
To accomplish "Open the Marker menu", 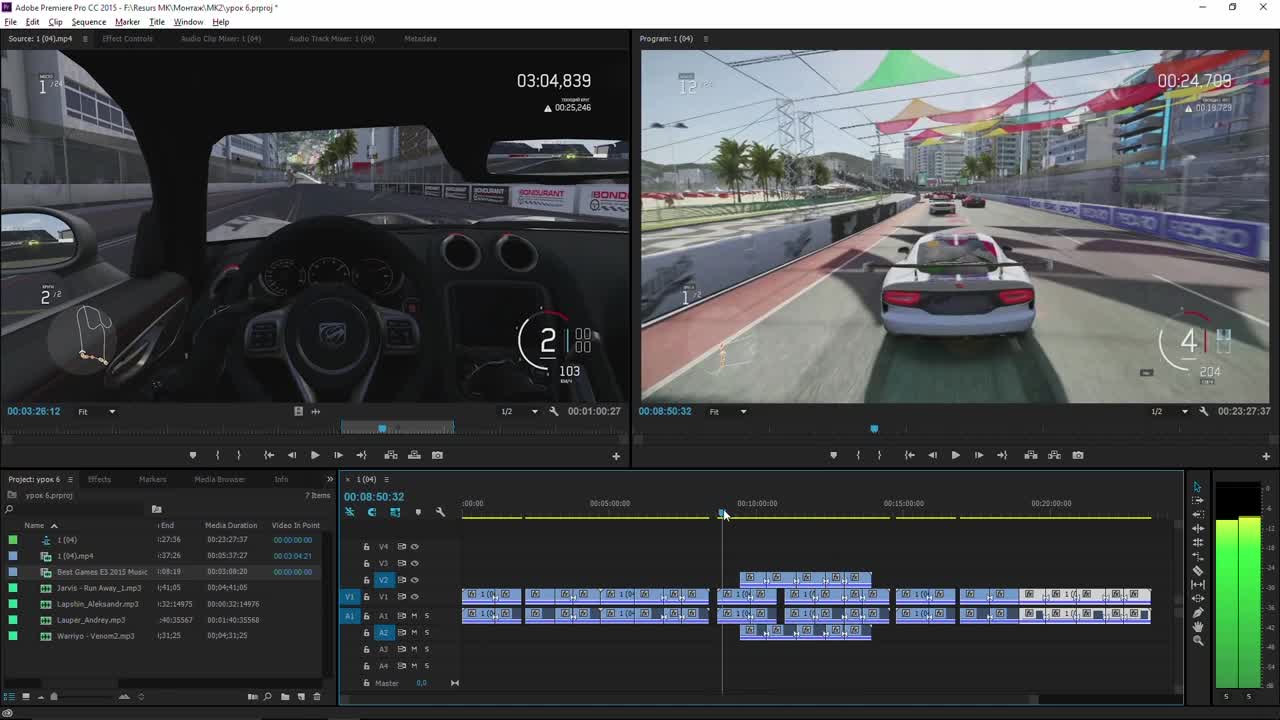I will click(127, 22).
